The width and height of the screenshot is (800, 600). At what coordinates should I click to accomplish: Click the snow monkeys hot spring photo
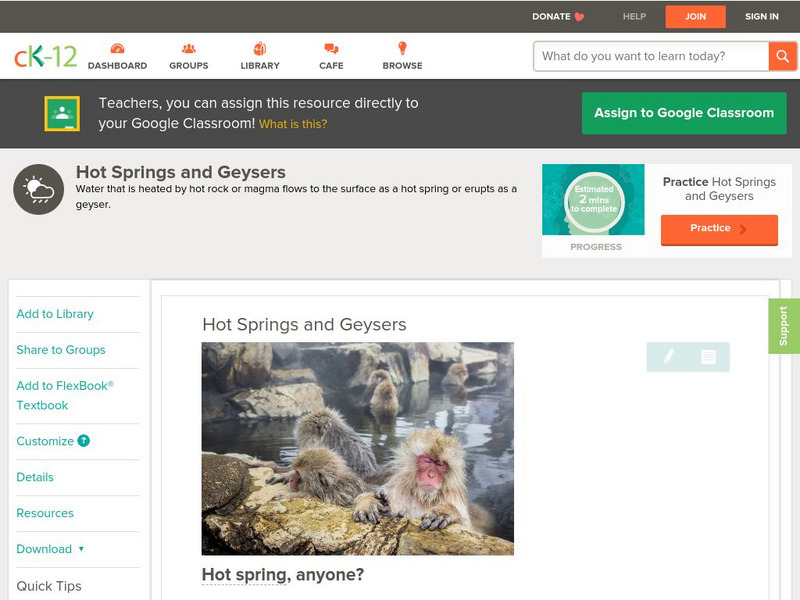pos(358,448)
